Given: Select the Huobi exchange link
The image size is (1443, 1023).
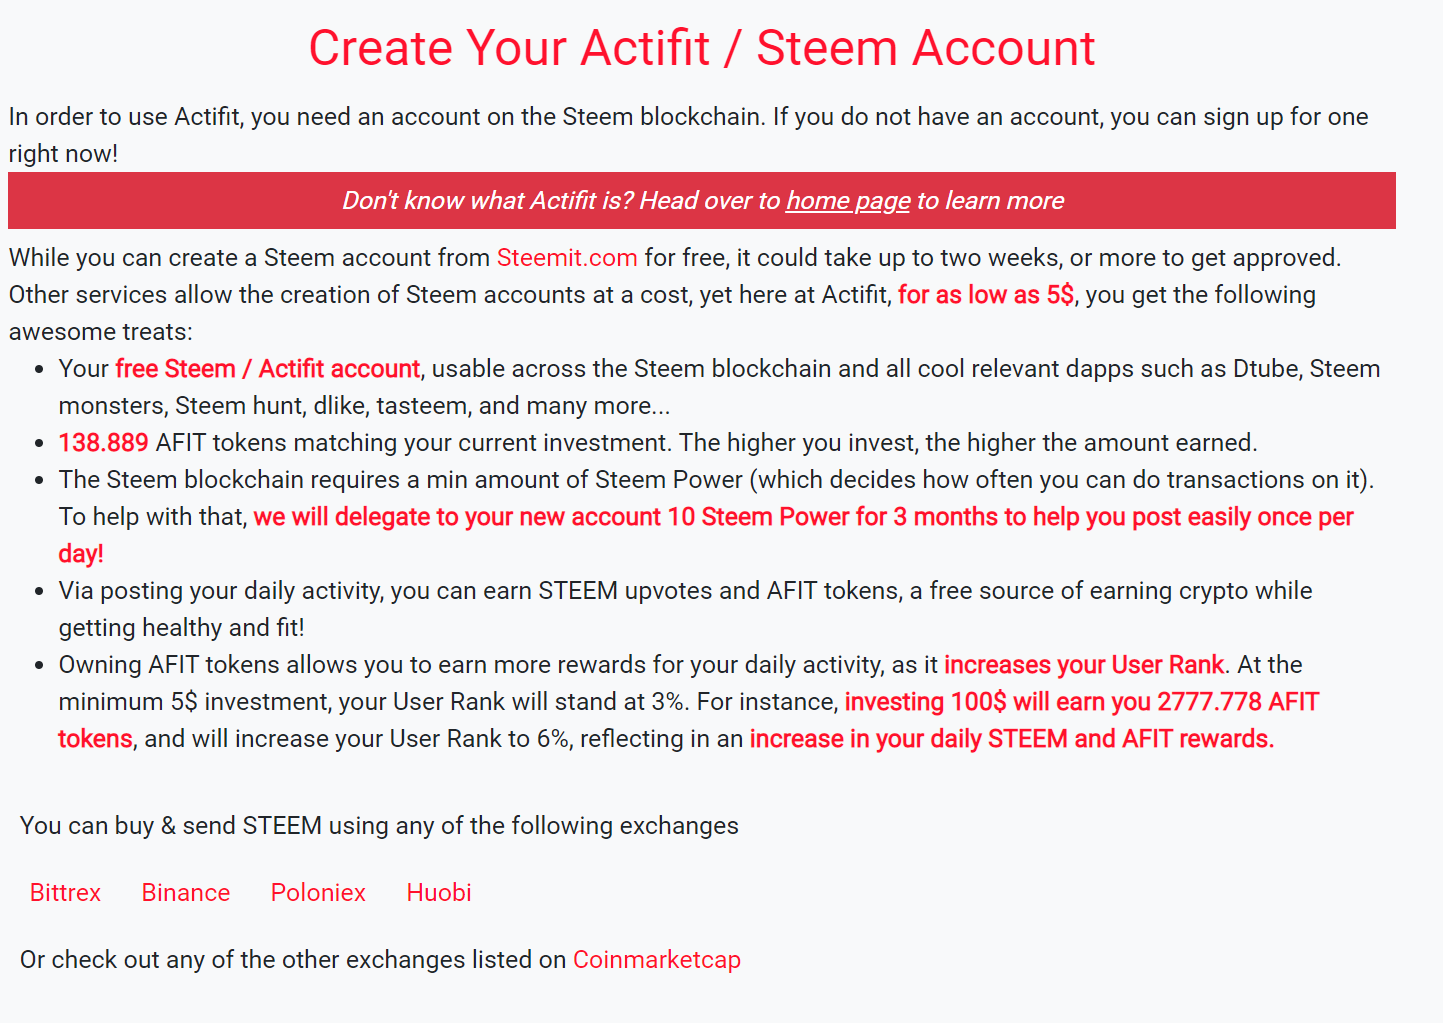Looking at the screenshot, I should coord(438,893).
